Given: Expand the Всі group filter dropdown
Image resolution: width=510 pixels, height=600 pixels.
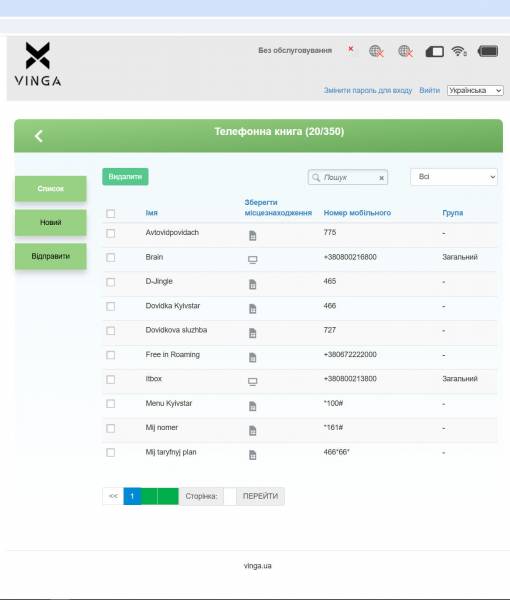Looking at the screenshot, I should pyautogui.click(x=454, y=177).
